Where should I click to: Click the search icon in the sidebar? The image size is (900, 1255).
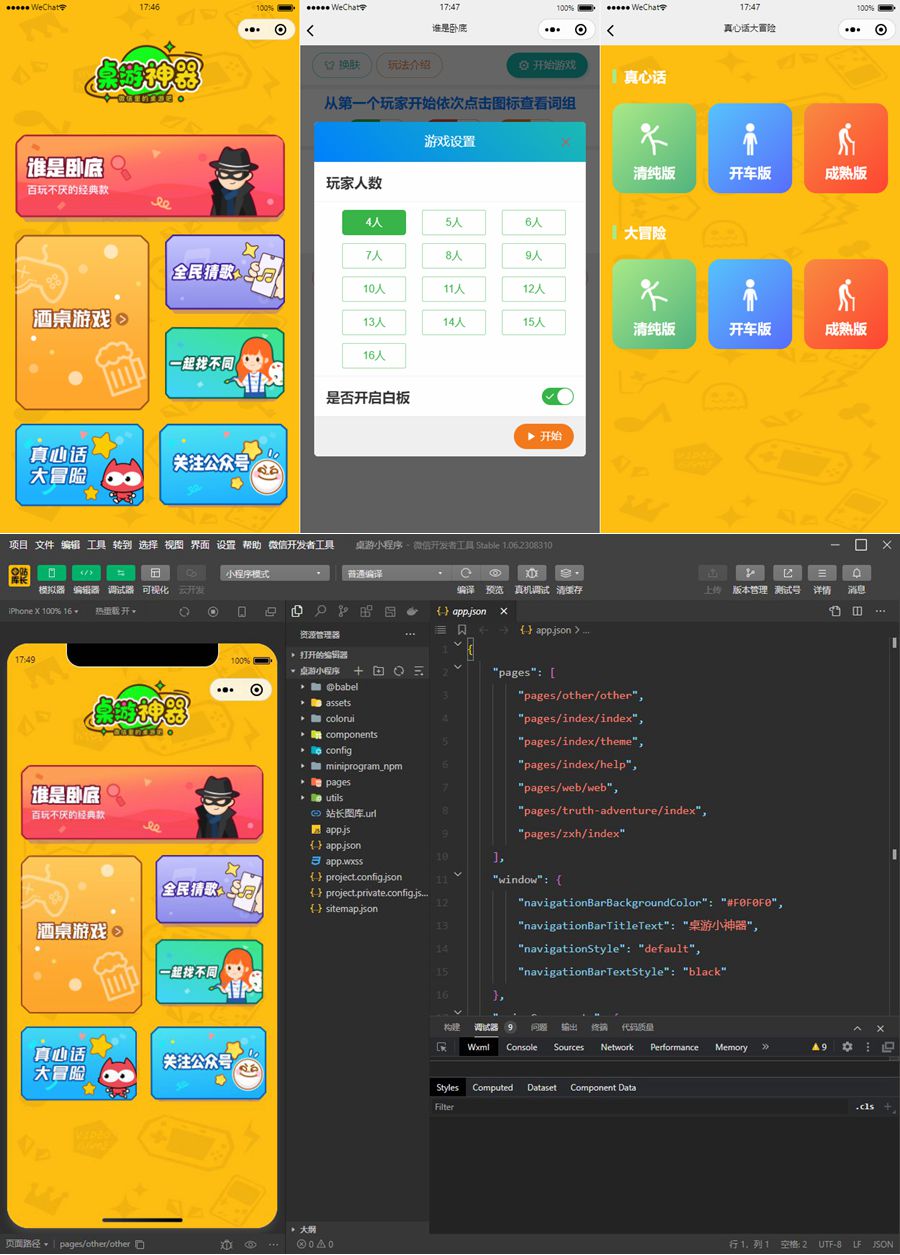tap(320, 611)
